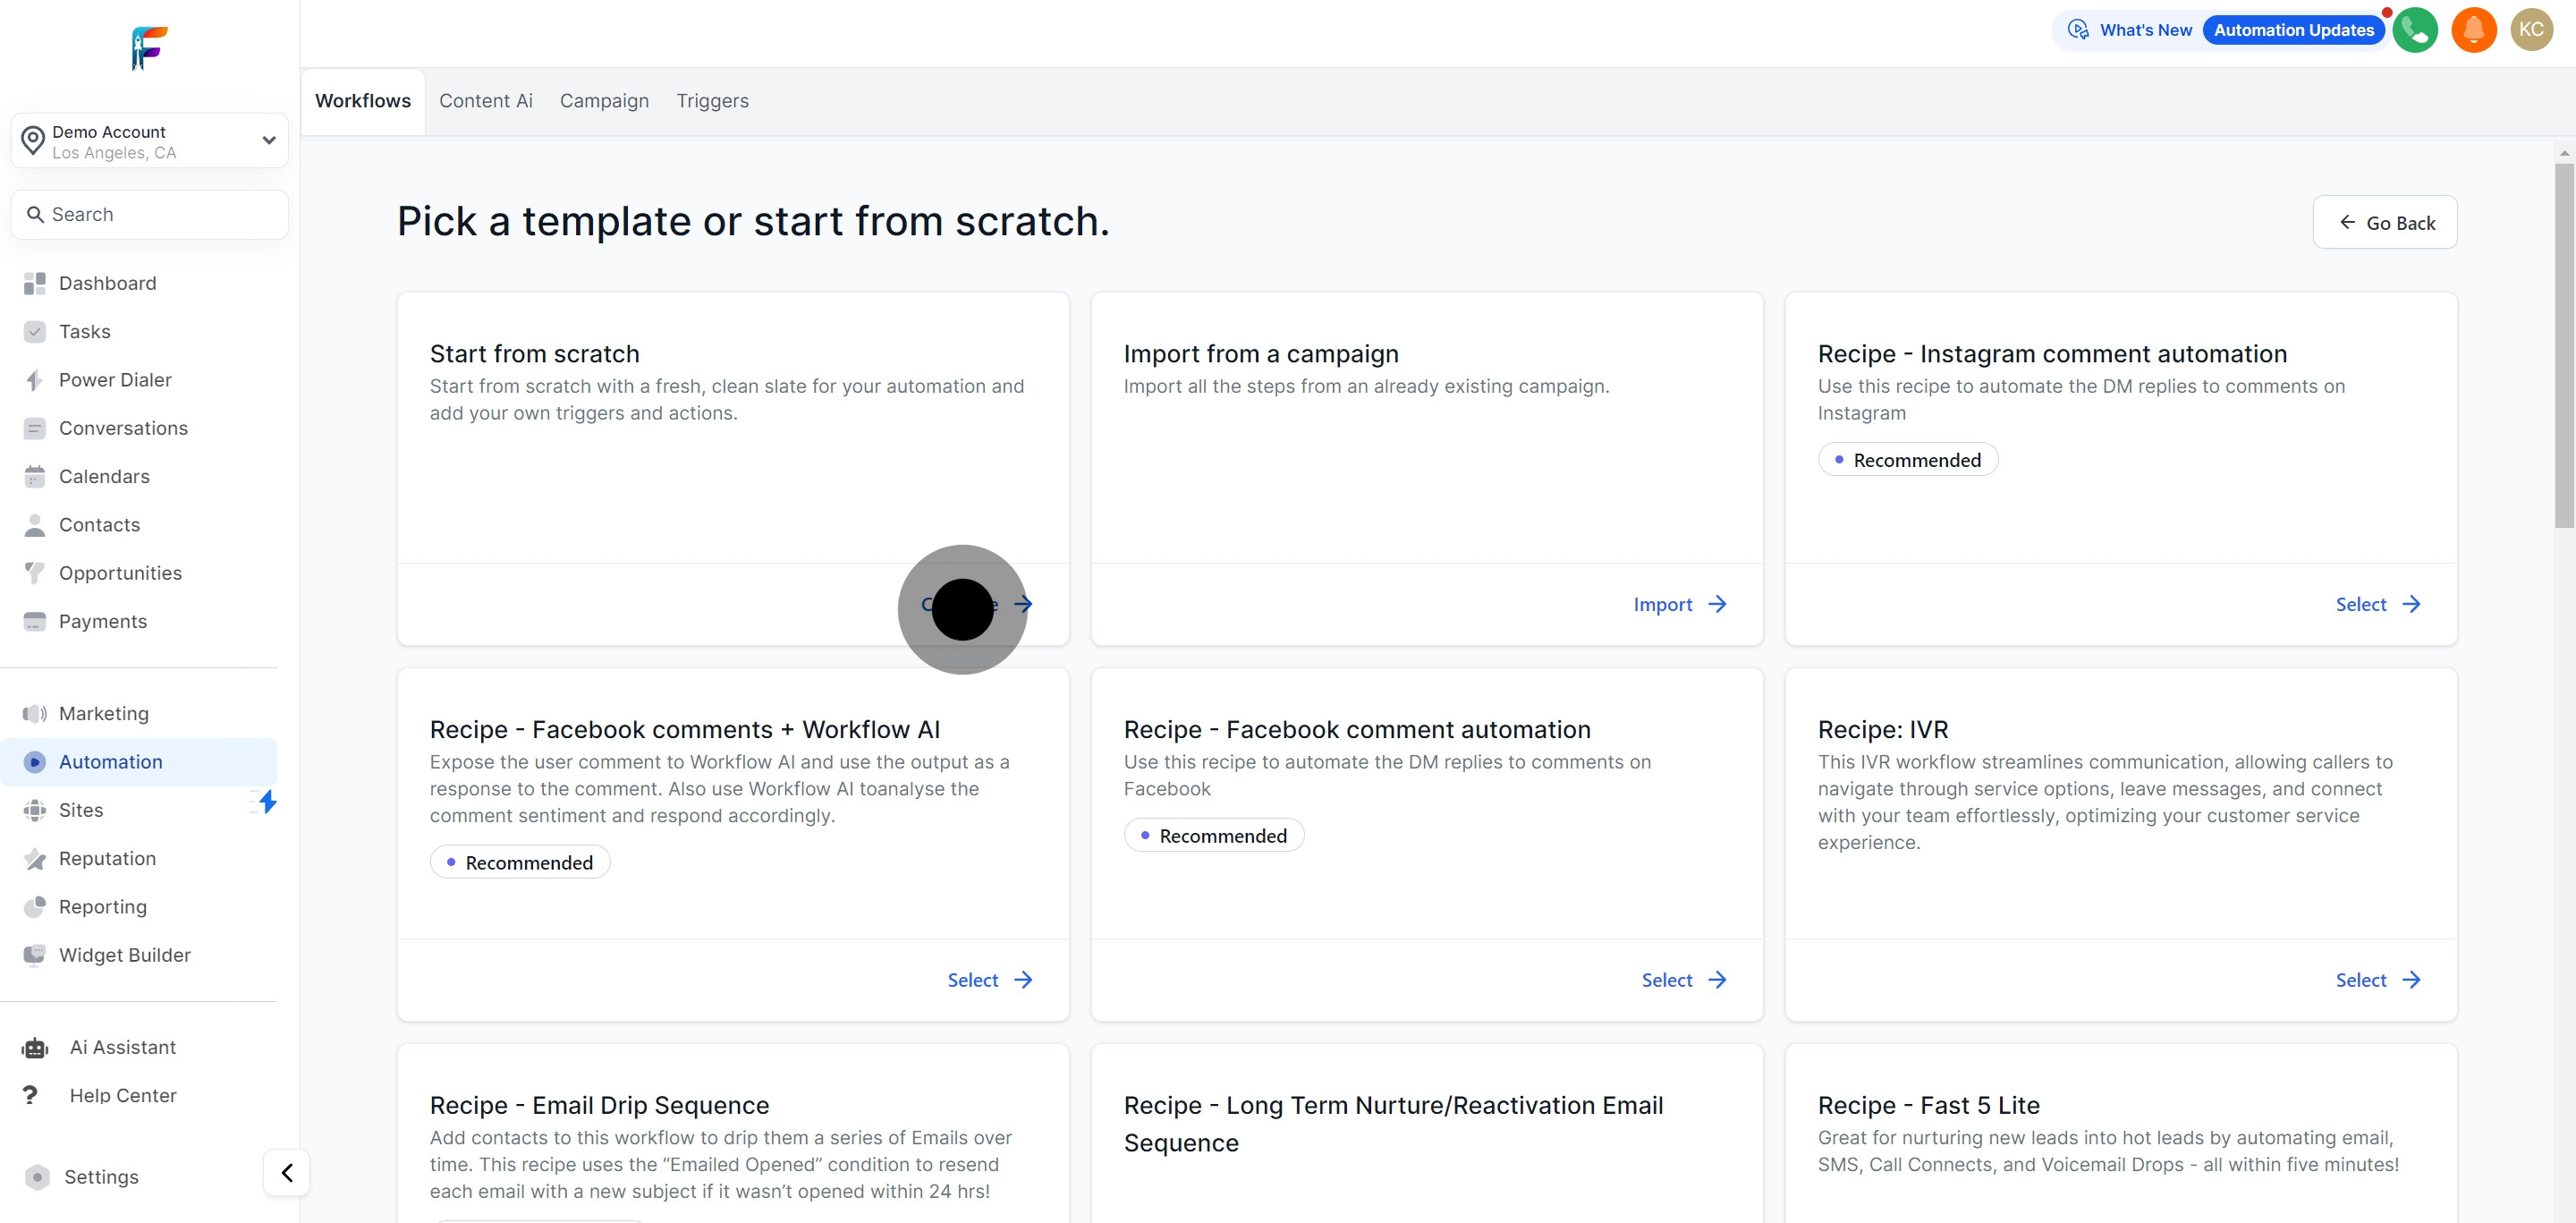
Task: Open the Help Center question mark
Action: pyautogui.click(x=30, y=1096)
